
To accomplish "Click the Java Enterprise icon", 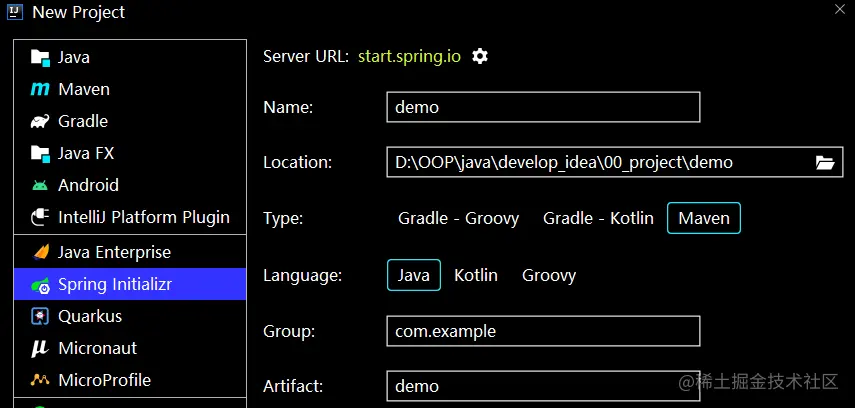I will pyautogui.click(x=40, y=252).
